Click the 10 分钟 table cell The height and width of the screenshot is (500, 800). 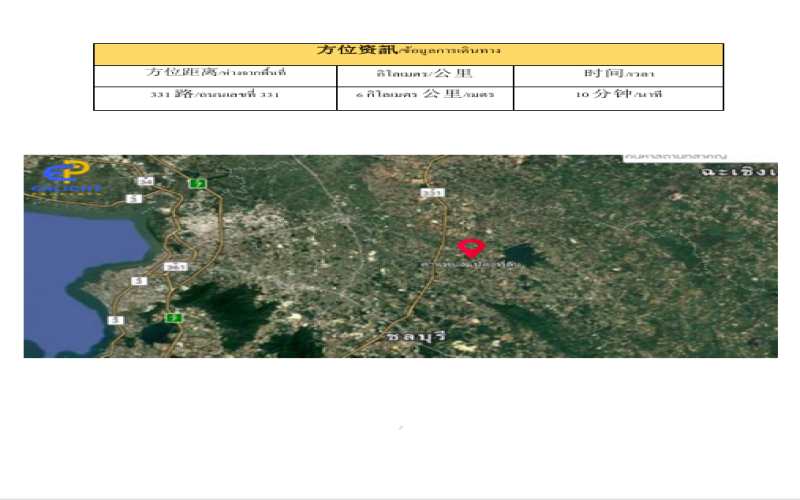tap(618, 97)
